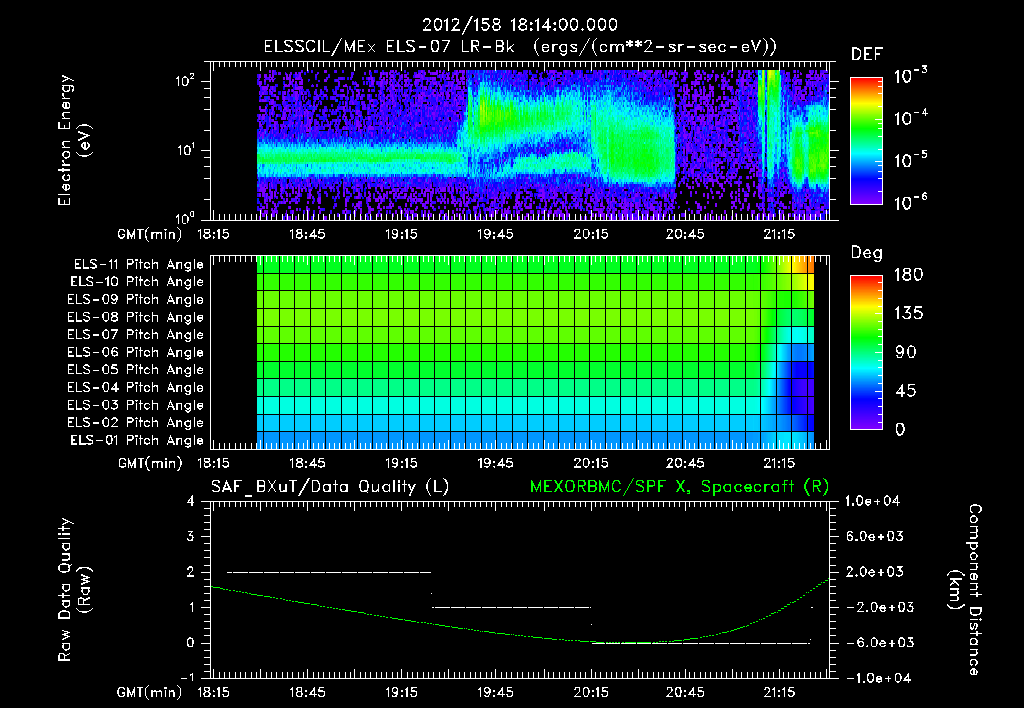Click 18:15 on the data quality time axis

213,692
